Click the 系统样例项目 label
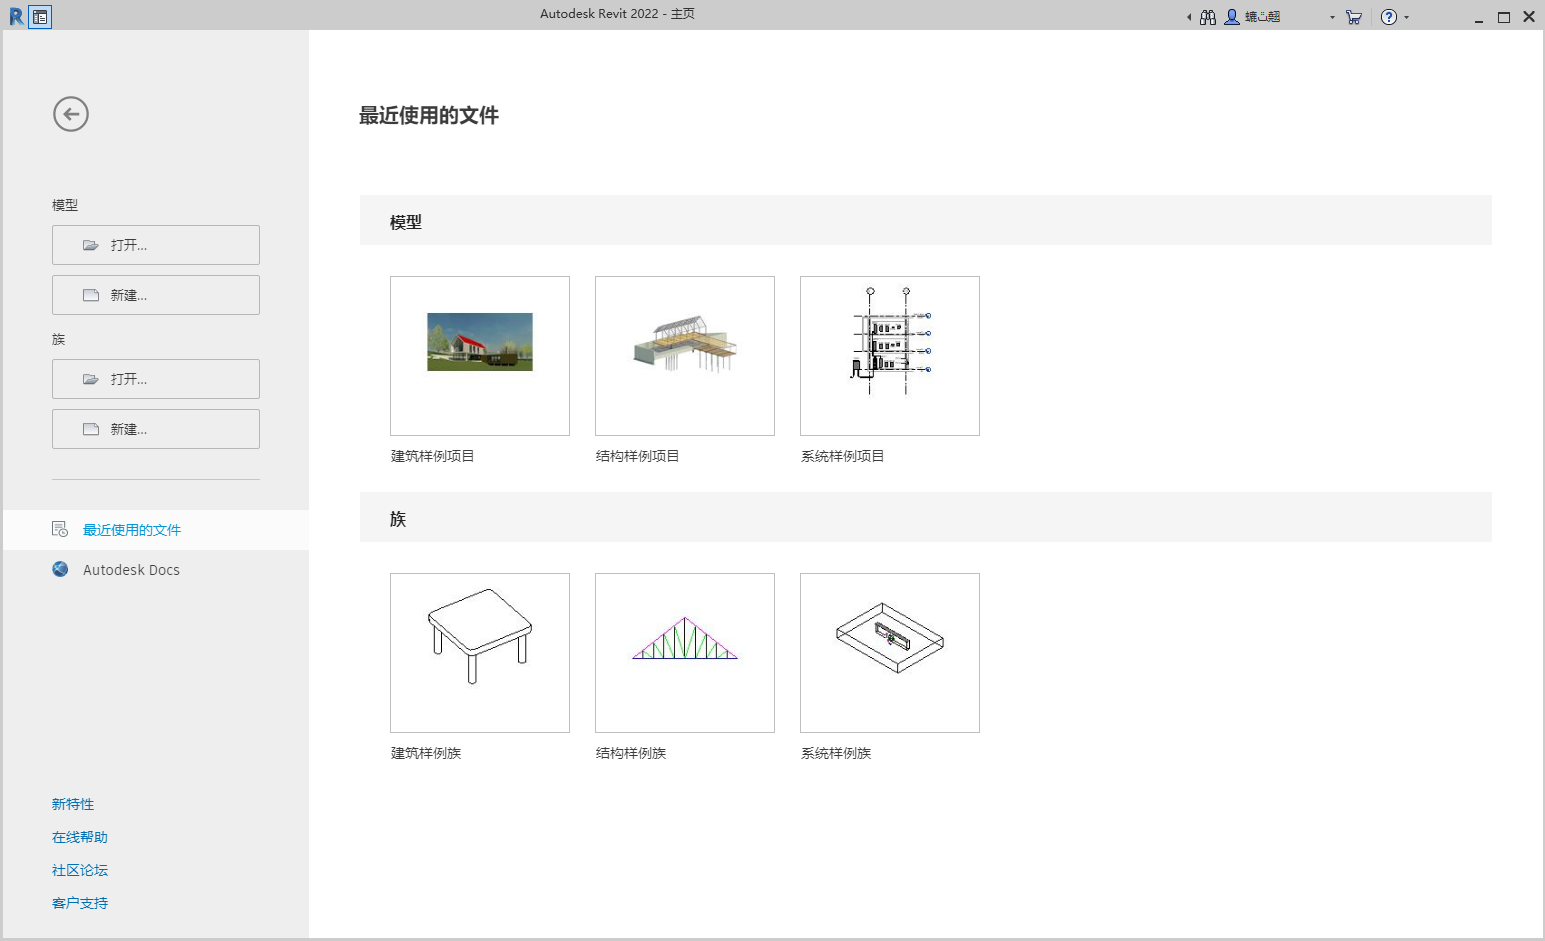The image size is (1545, 941). pos(842,456)
